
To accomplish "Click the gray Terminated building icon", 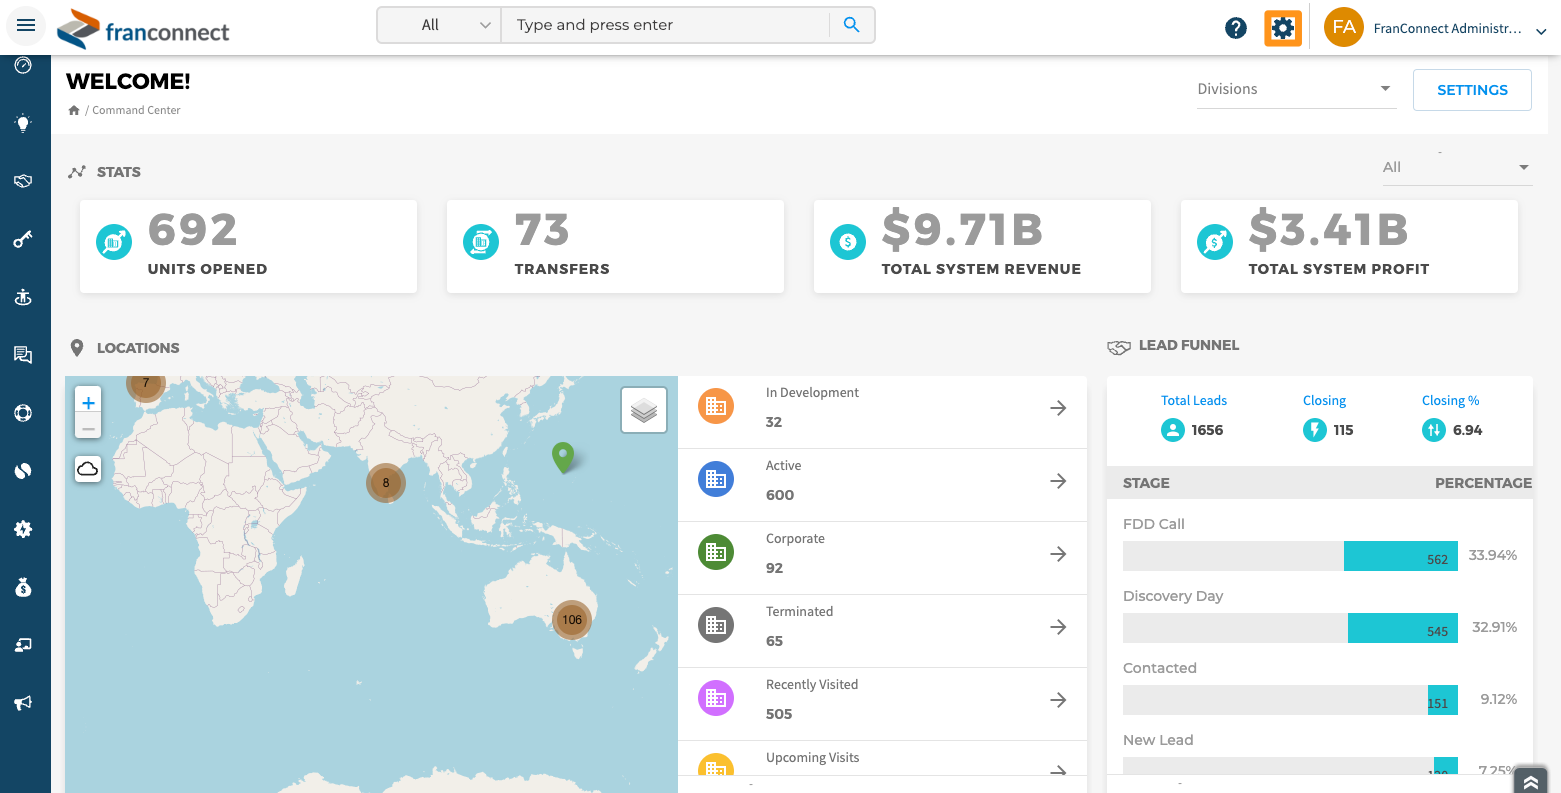I will pyautogui.click(x=716, y=625).
